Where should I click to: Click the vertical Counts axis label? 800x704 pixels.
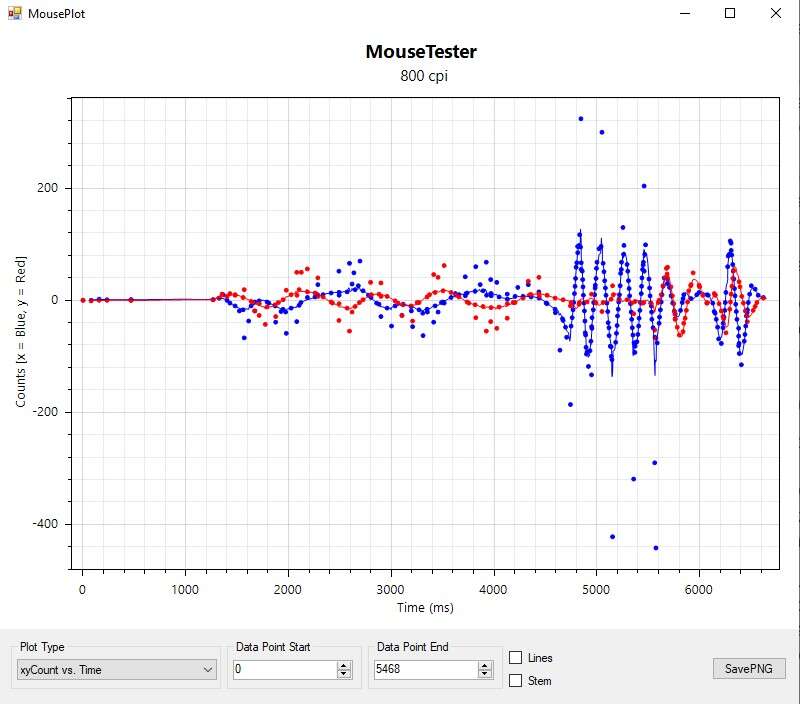click(x=21, y=331)
